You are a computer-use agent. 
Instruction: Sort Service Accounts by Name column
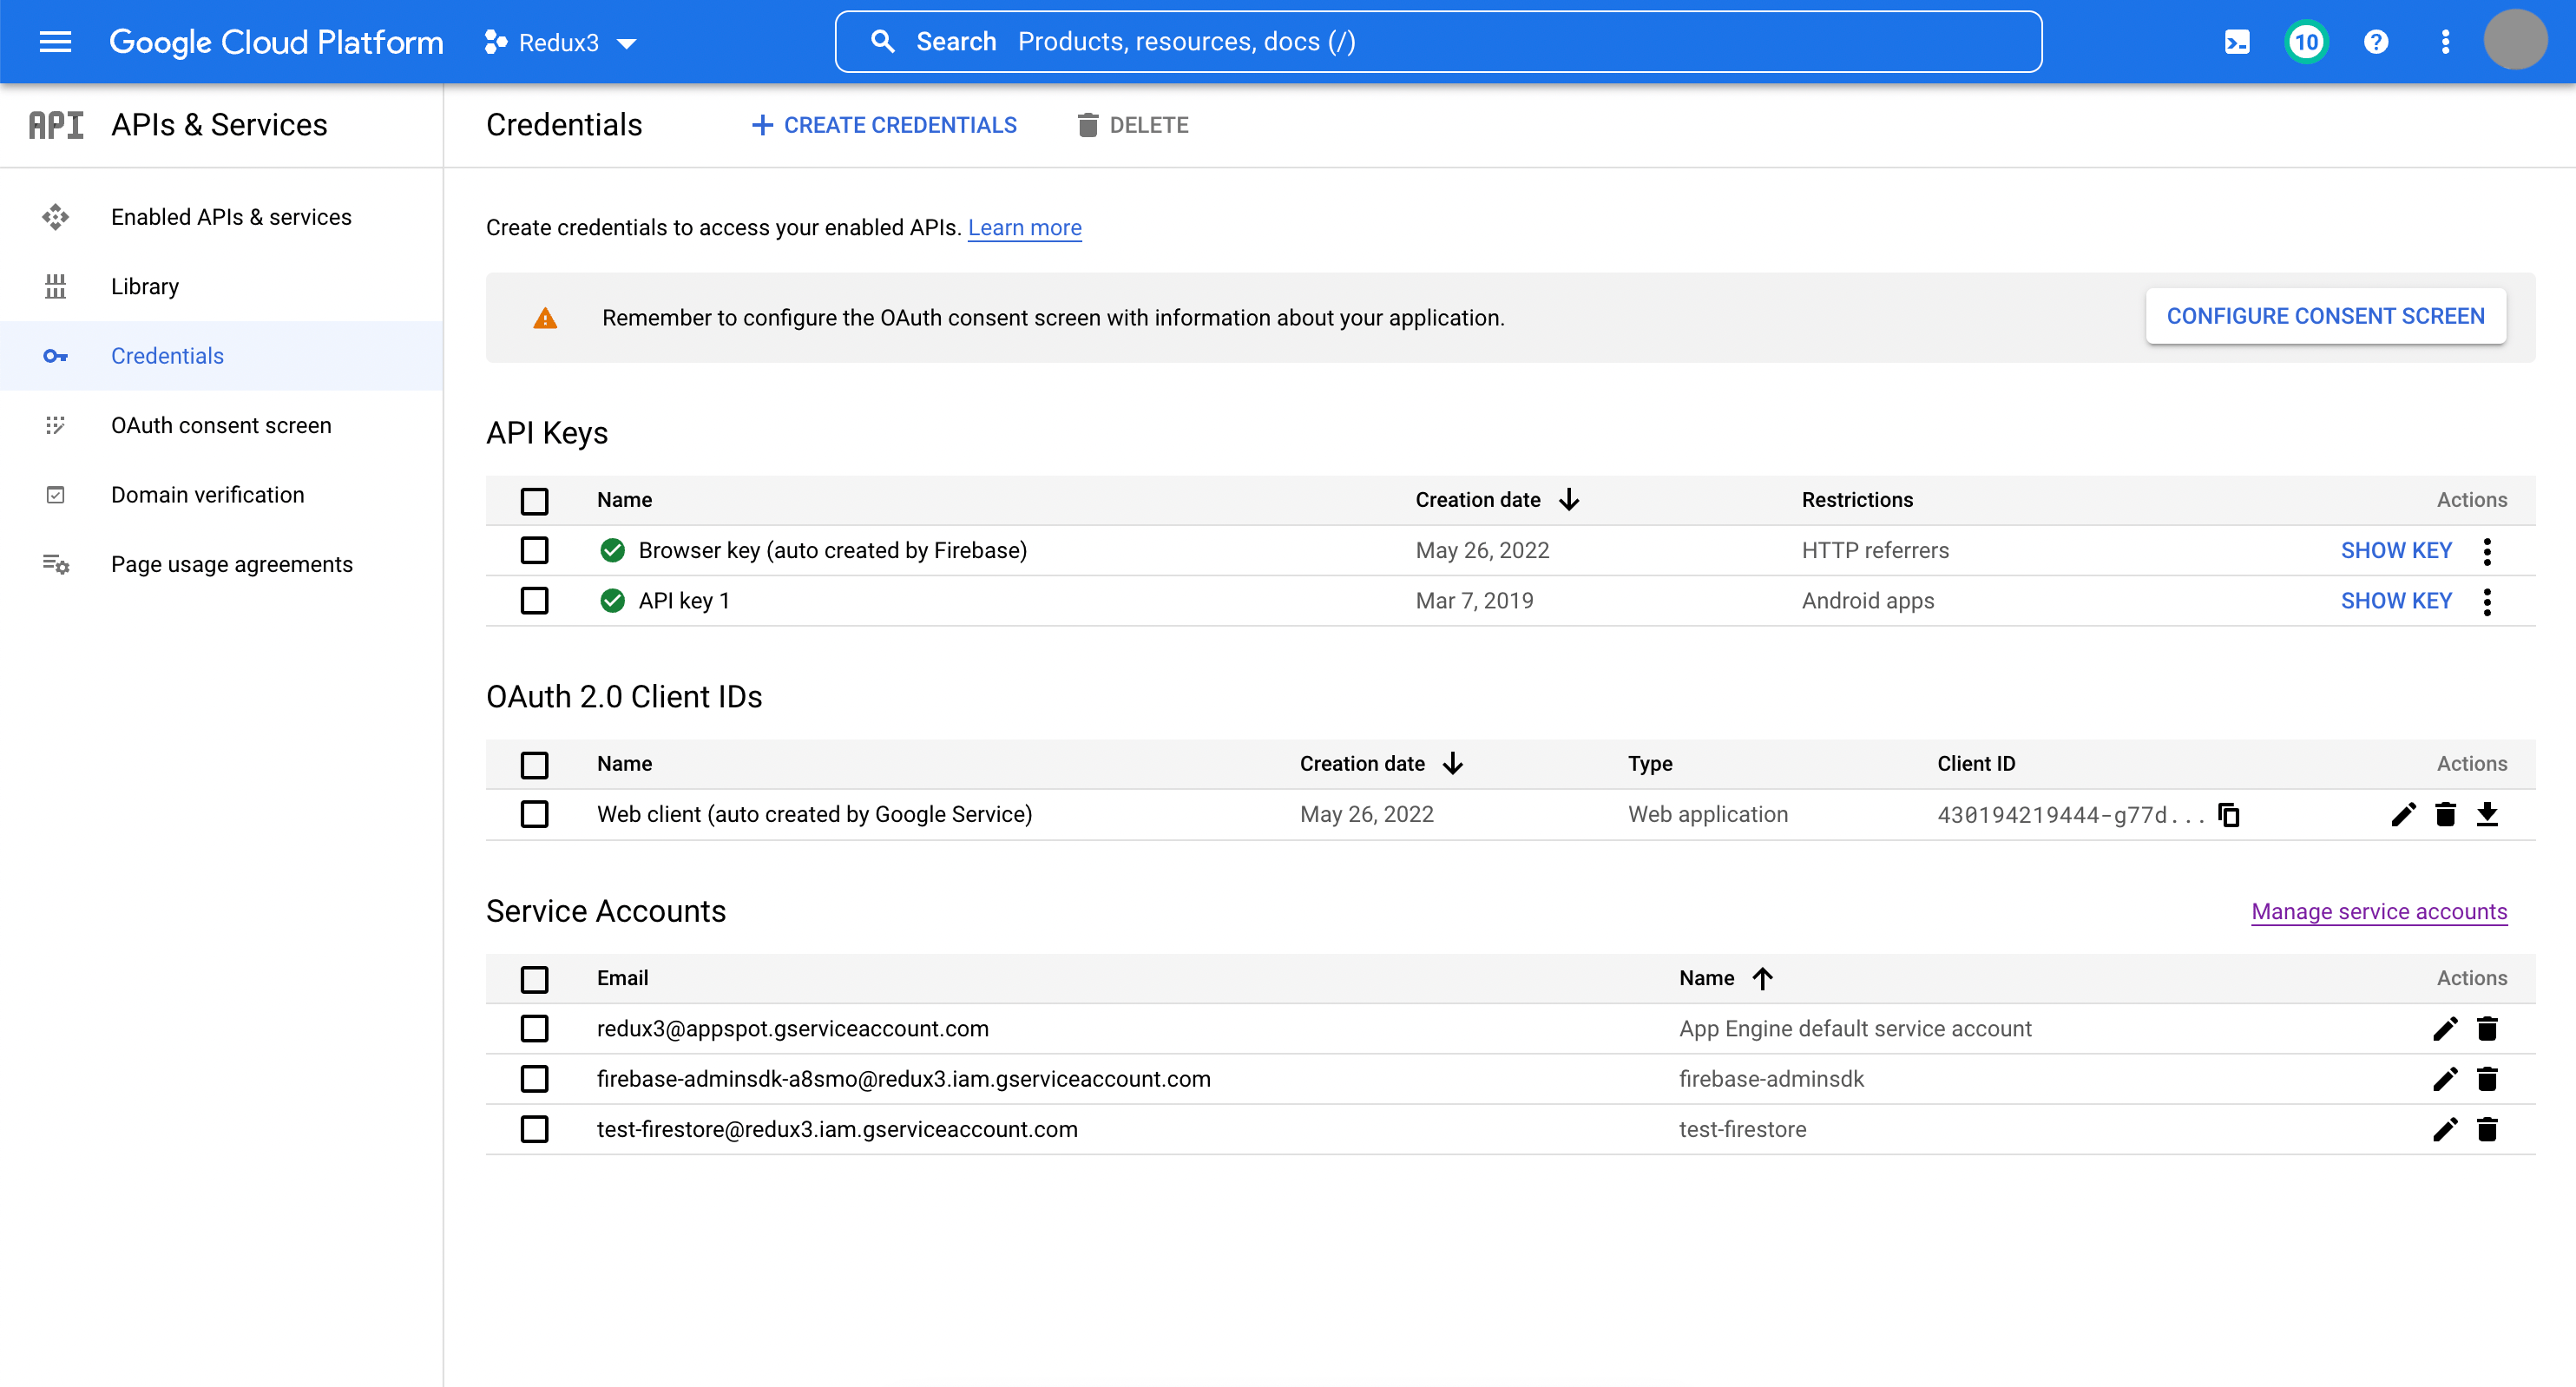coord(1725,978)
